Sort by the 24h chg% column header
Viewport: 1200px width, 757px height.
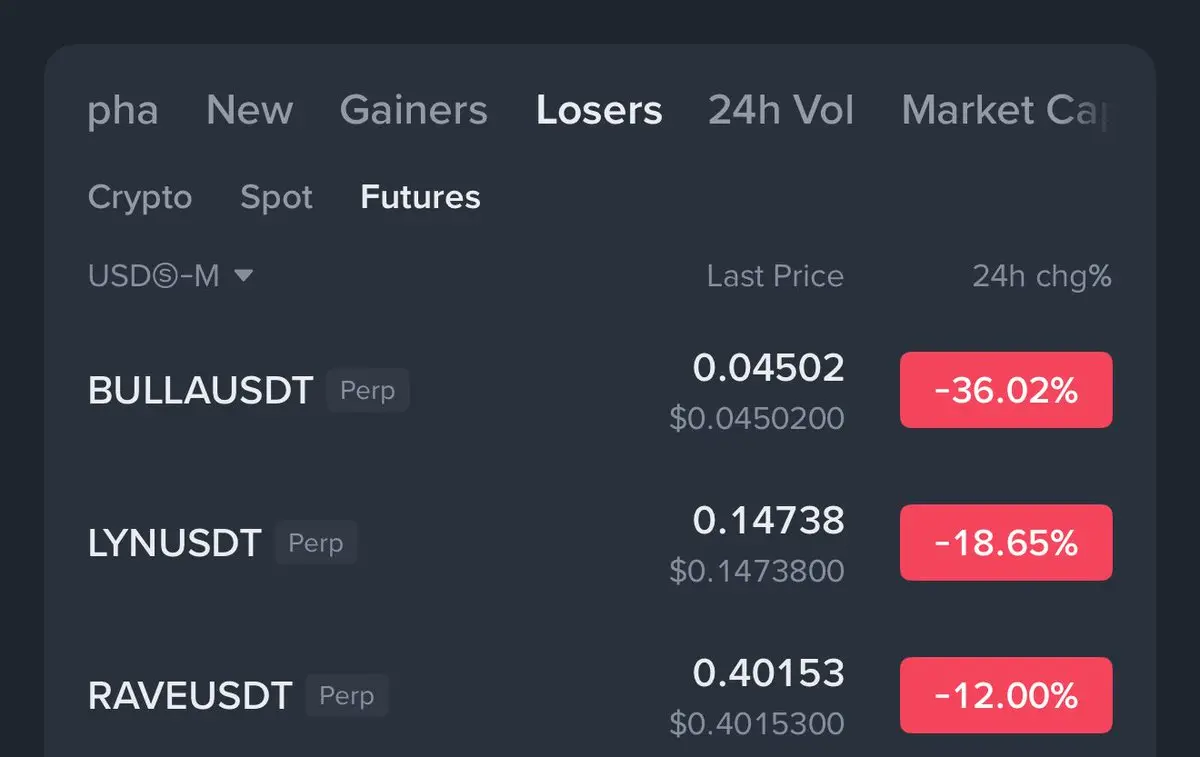pyautogui.click(x=1041, y=276)
